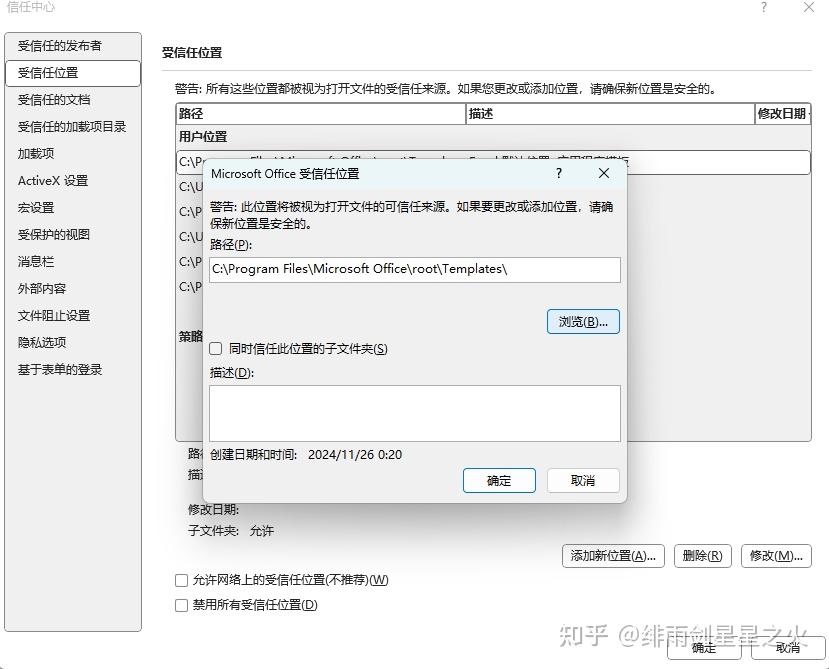The height and width of the screenshot is (669, 829).
Task: Enable 允许网络上的受信任位置
Action: click(181, 579)
